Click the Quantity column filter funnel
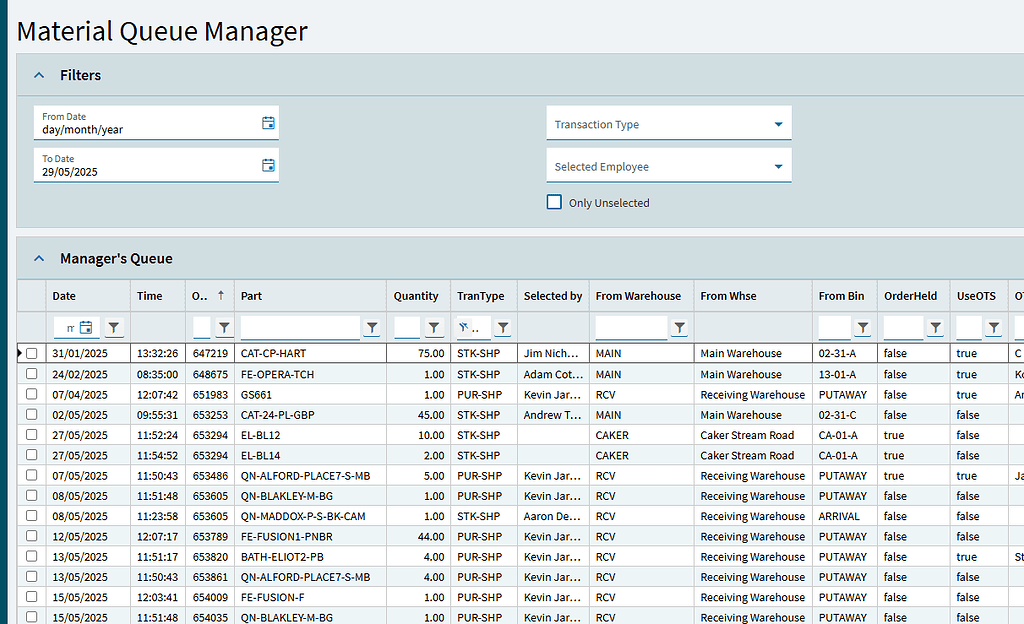1024x624 pixels. click(434, 327)
